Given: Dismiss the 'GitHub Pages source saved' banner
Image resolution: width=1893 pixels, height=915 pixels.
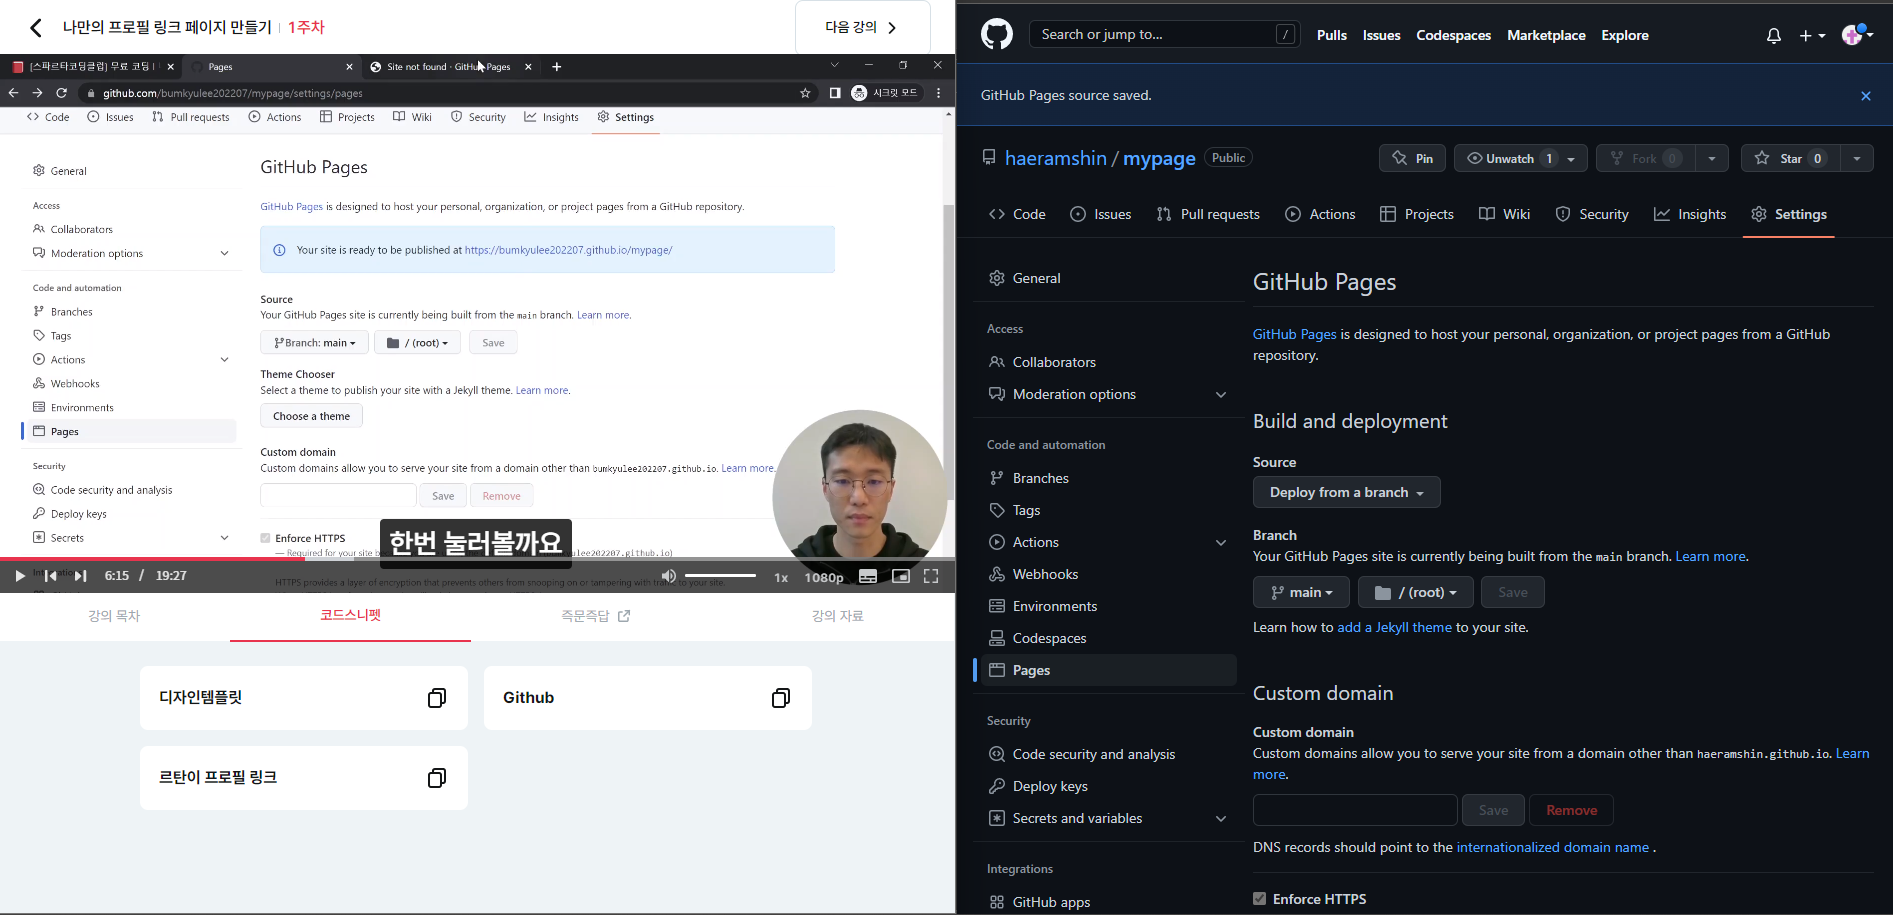Looking at the screenshot, I should click(1865, 96).
